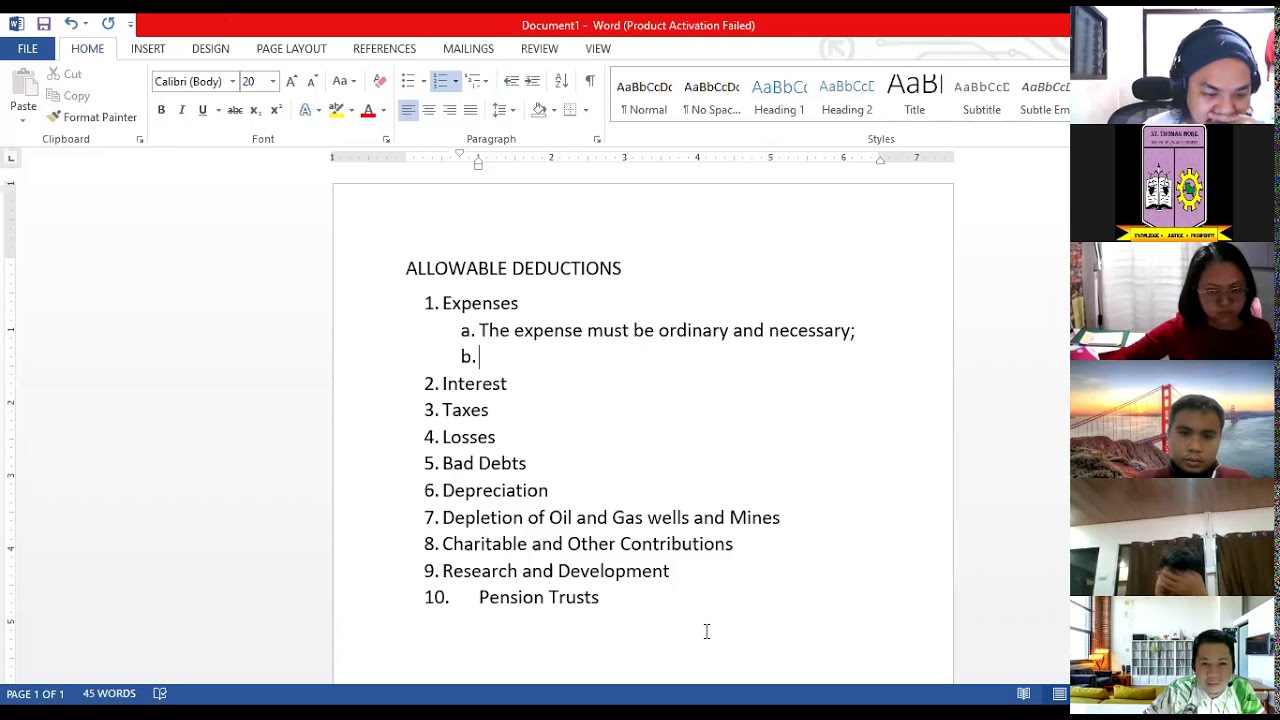1280x720 pixels.
Task: Open Paragraph settings dialog launcher
Action: point(597,140)
